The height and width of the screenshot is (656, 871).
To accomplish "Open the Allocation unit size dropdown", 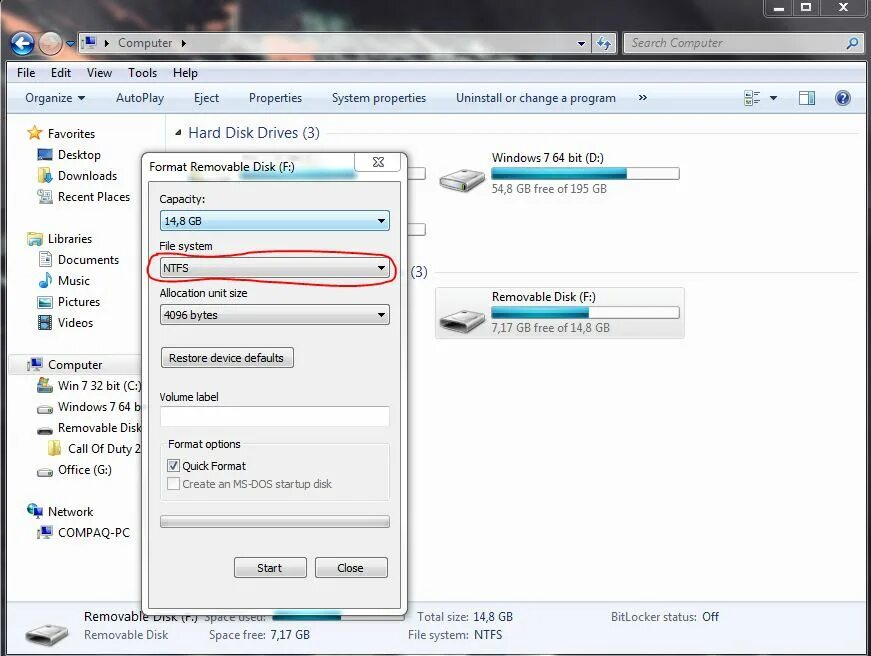I will click(274, 315).
